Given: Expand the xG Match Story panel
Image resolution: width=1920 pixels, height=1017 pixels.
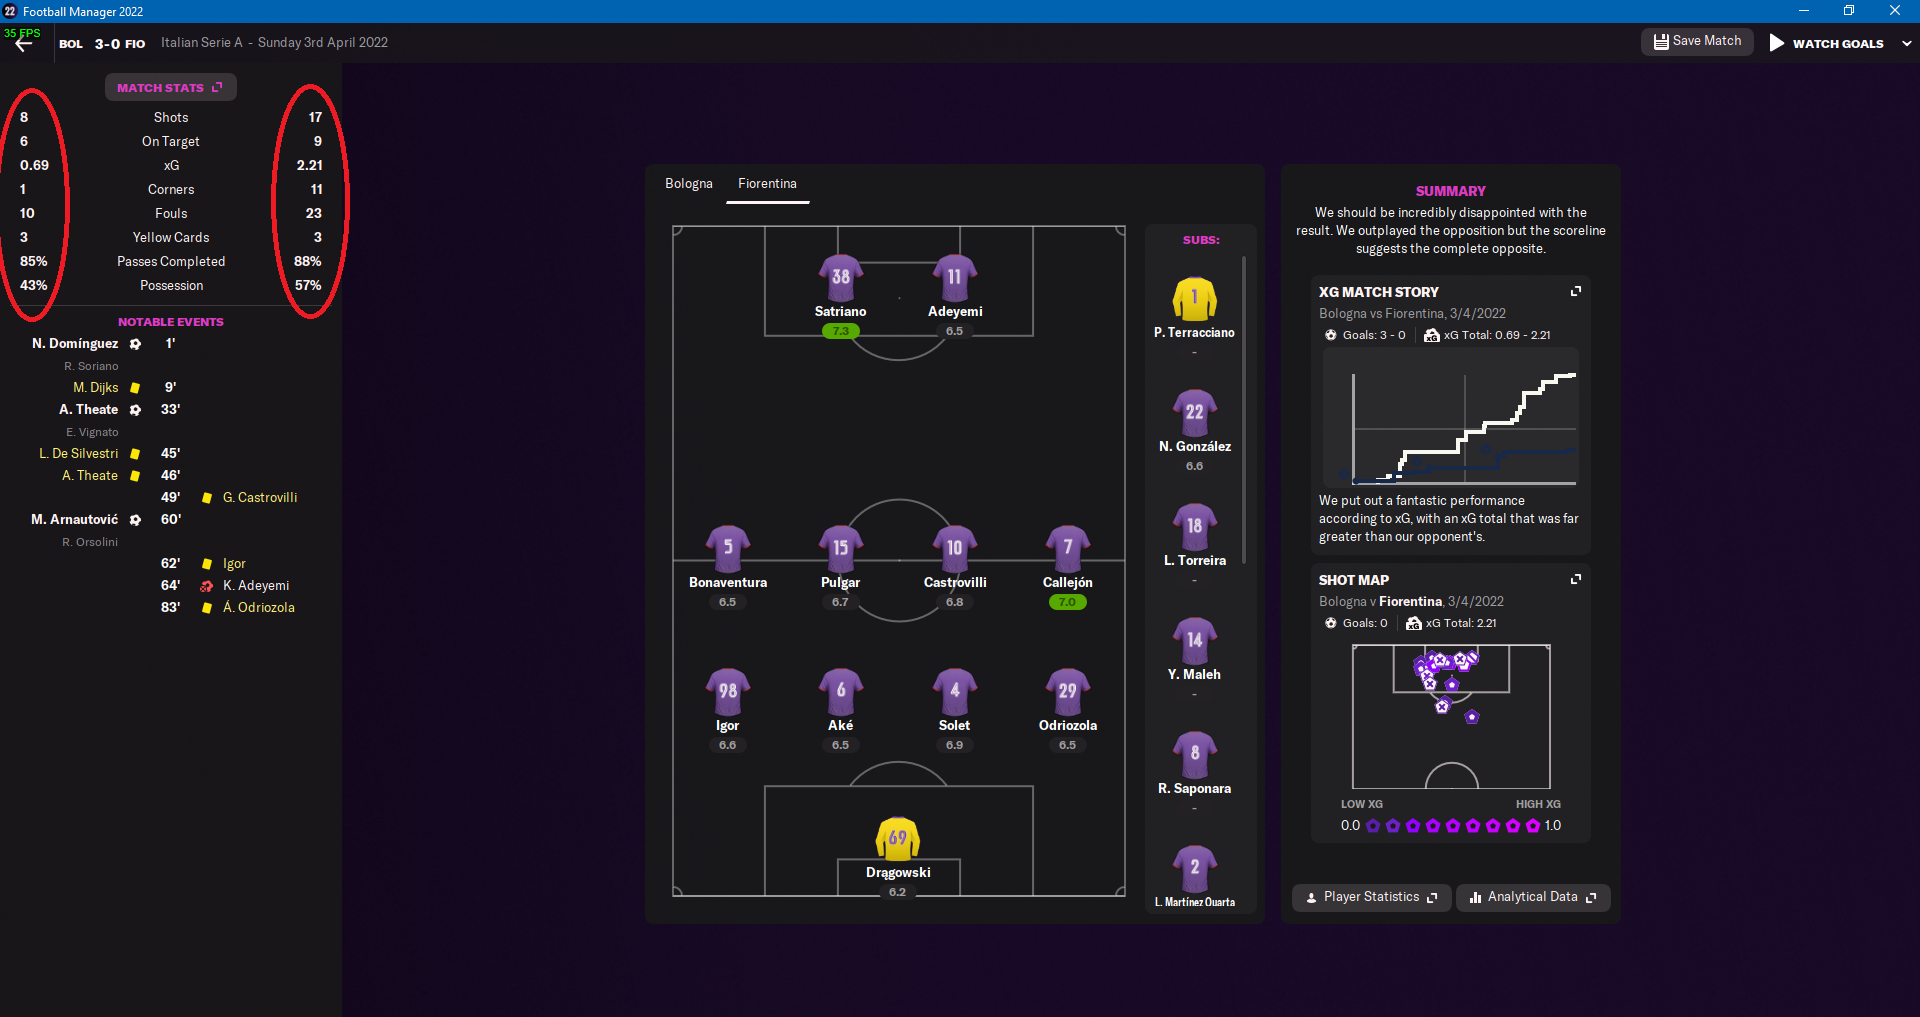Looking at the screenshot, I should click(x=1576, y=291).
